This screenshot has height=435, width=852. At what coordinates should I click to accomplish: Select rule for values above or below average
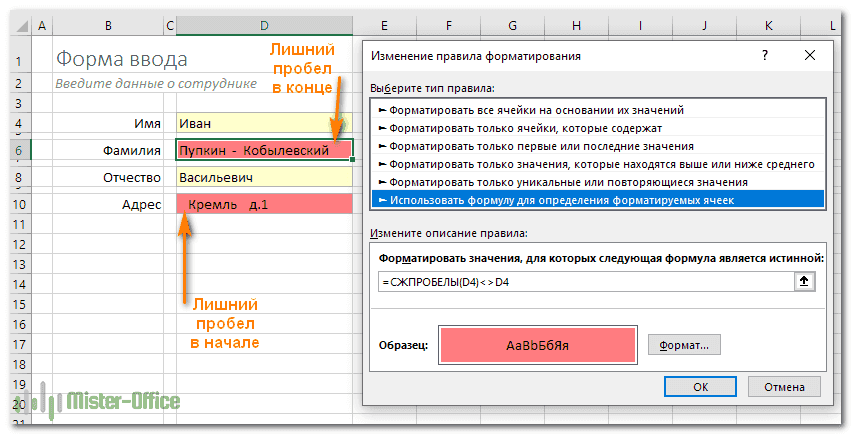(x=600, y=164)
